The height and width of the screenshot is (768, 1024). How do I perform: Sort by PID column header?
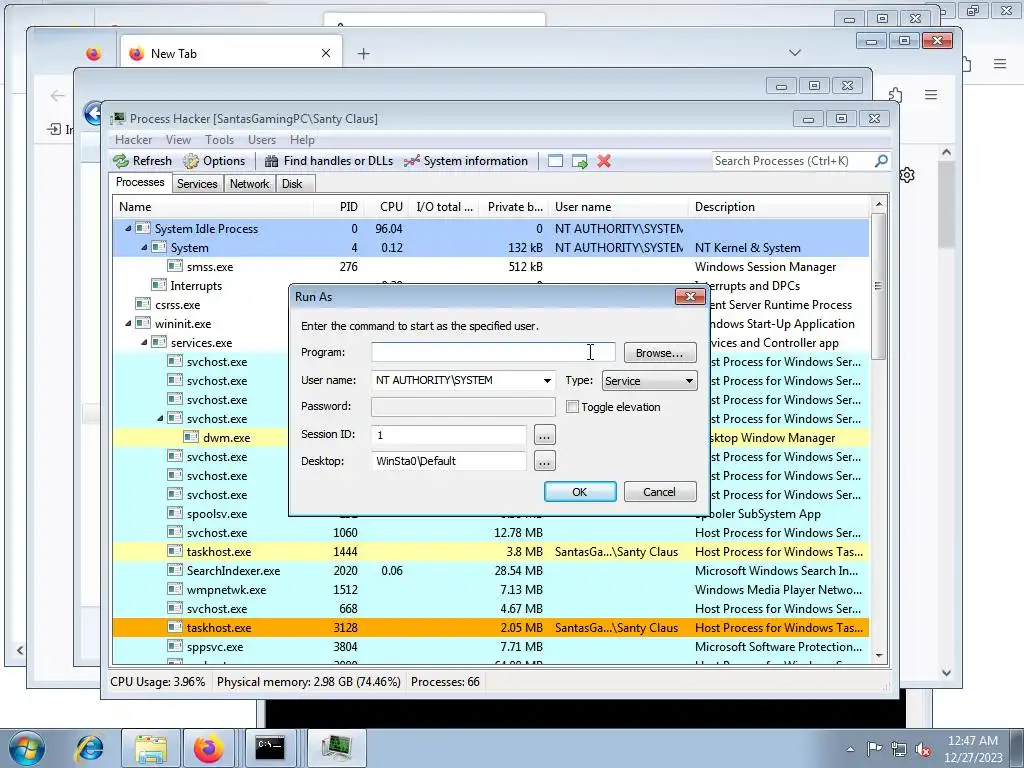[339, 207]
